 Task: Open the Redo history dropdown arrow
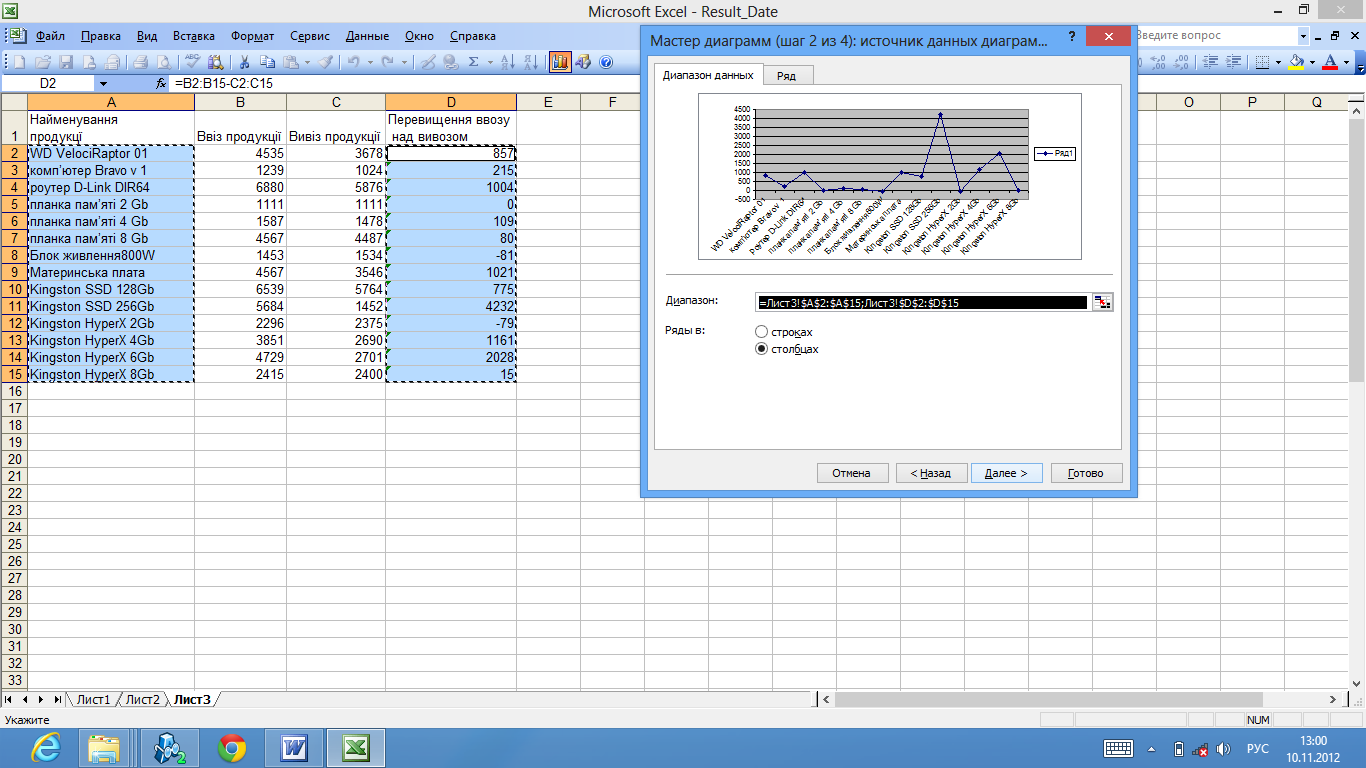pos(404,62)
